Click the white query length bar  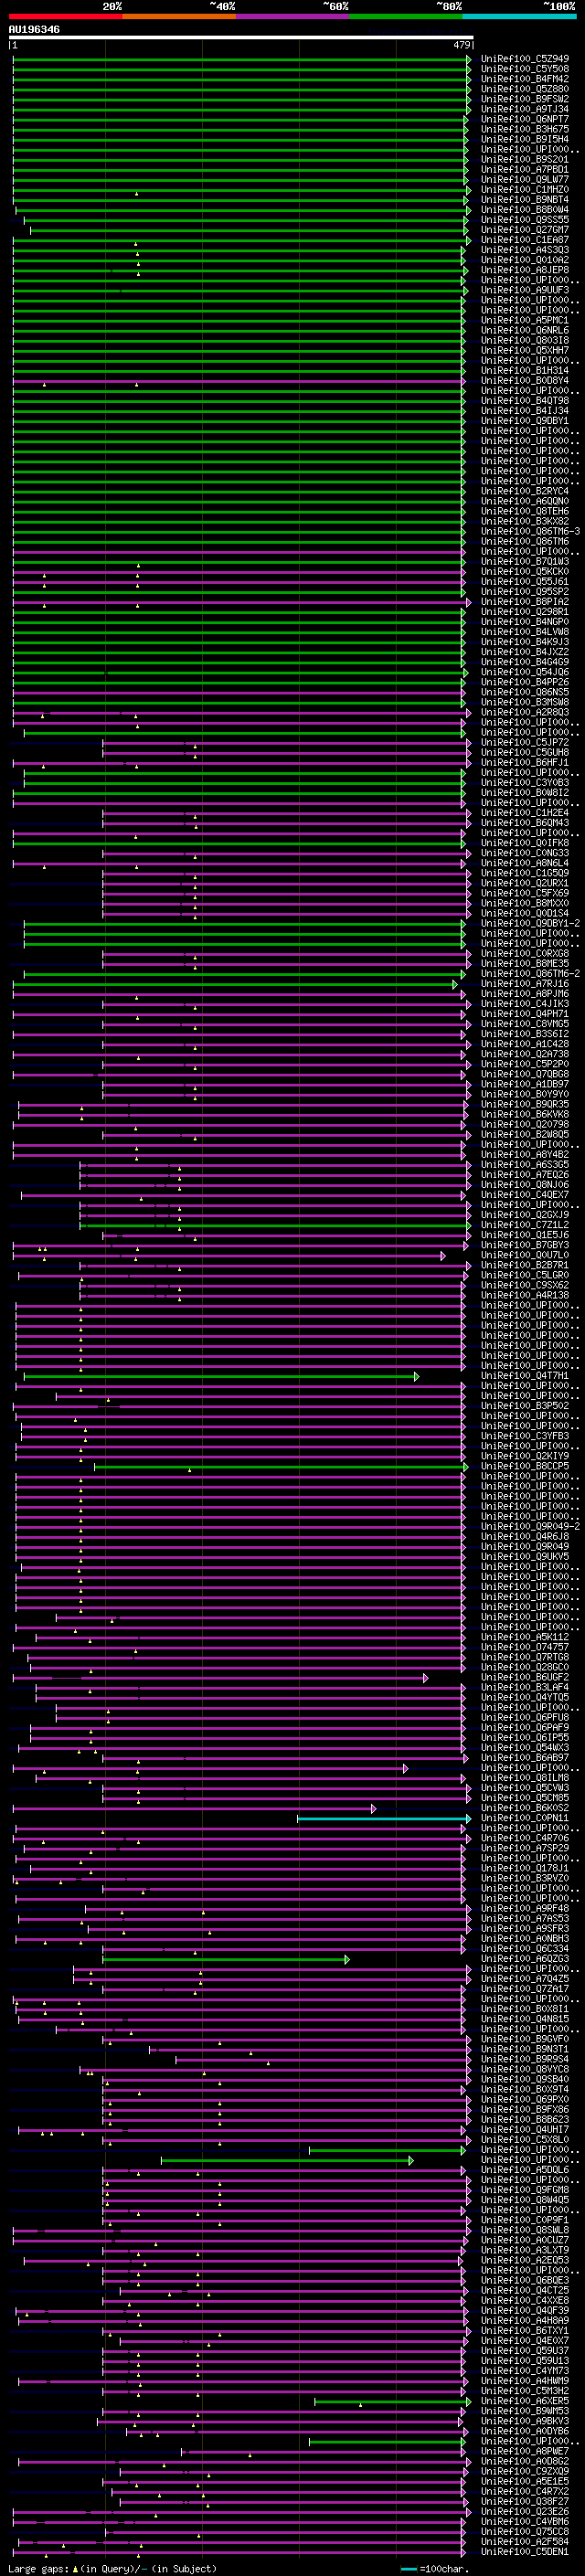pos(241,37)
